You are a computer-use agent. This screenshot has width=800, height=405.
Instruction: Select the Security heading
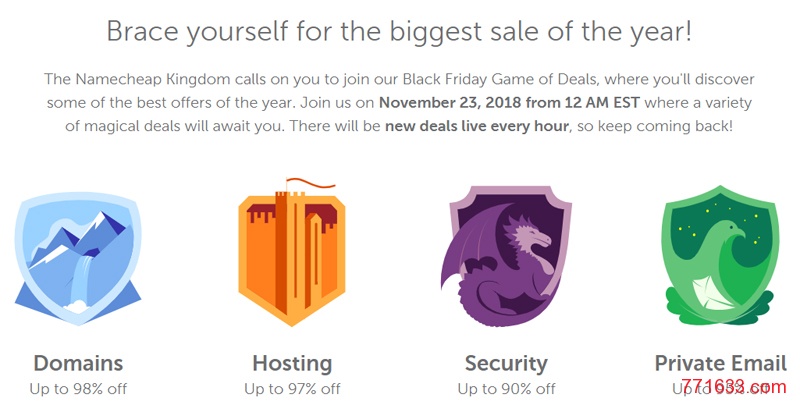click(x=506, y=364)
